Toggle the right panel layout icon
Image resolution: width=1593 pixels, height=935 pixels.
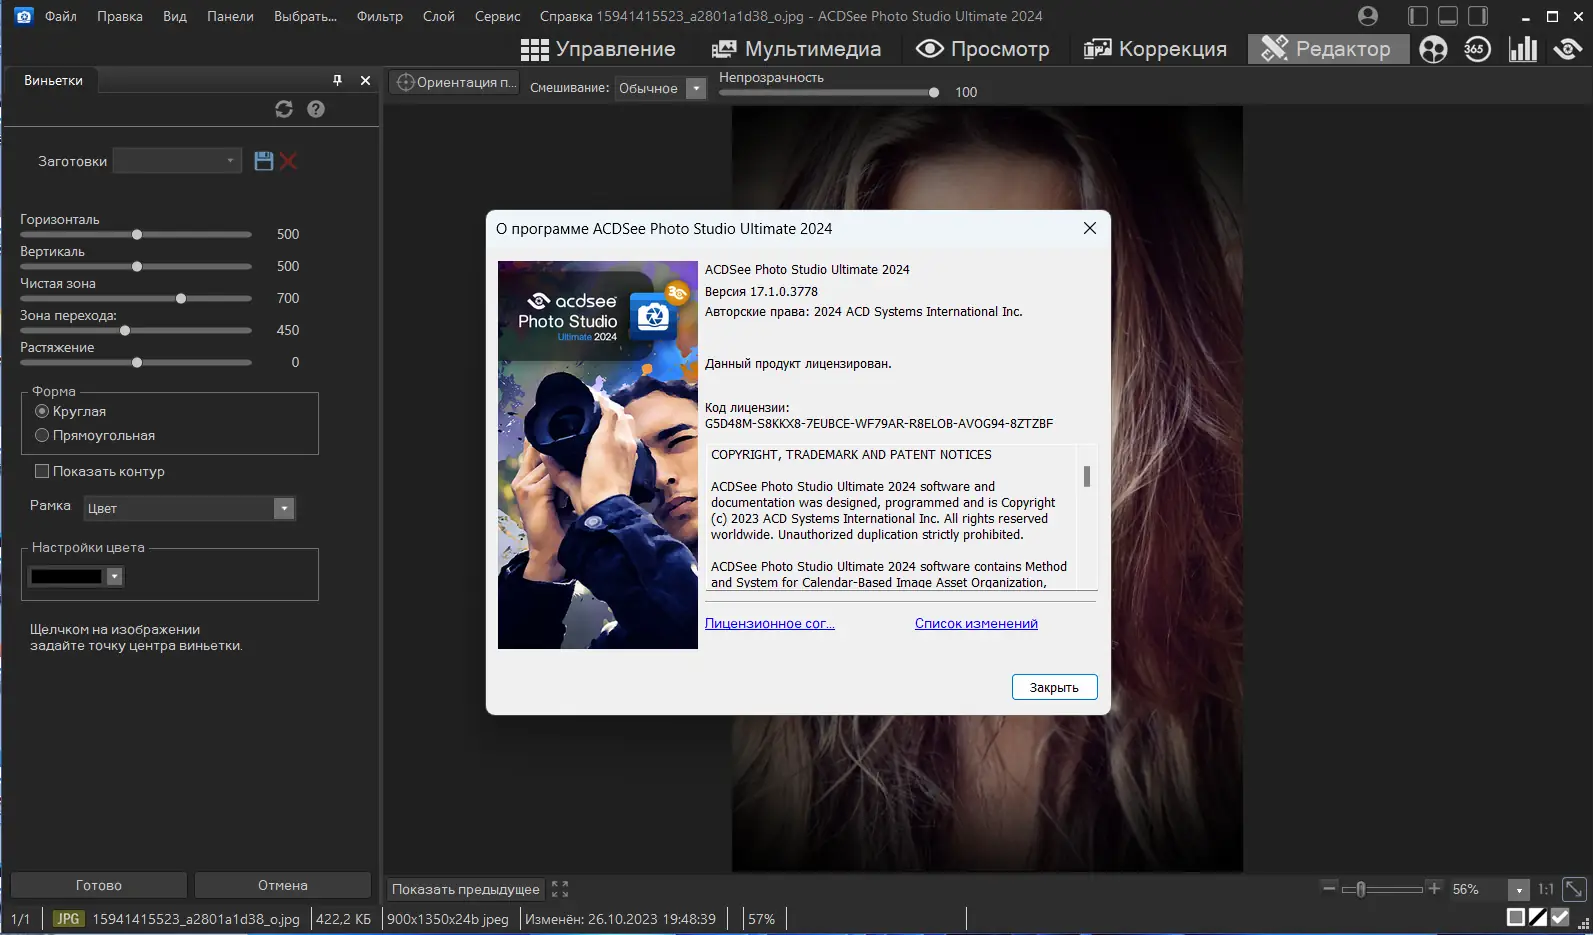[1478, 16]
